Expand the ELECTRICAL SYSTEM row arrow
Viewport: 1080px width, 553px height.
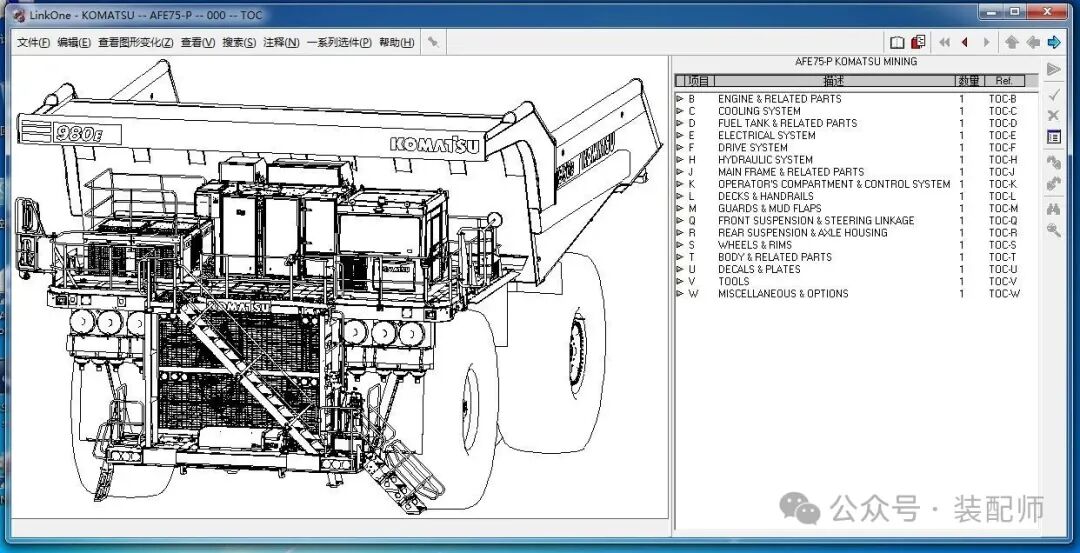[x=680, y=136]
